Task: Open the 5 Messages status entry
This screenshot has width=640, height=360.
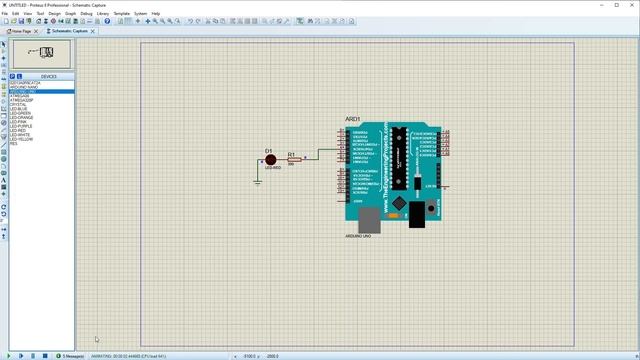Action: click(70, 356)
